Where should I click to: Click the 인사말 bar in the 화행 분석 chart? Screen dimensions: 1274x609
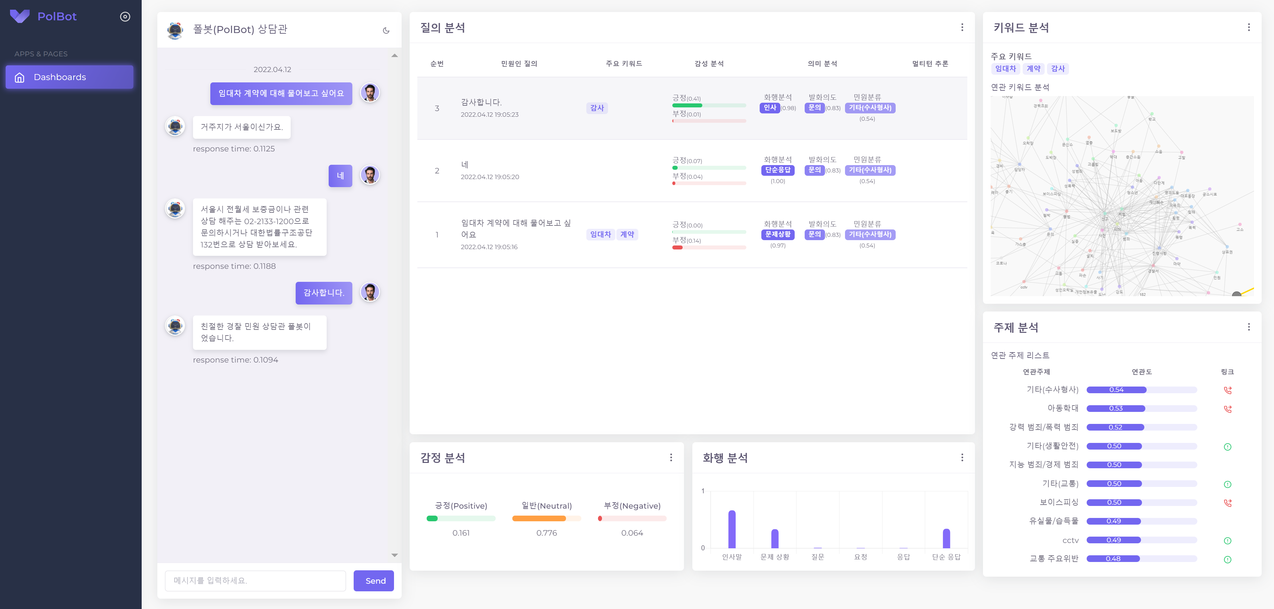(732, 529)
